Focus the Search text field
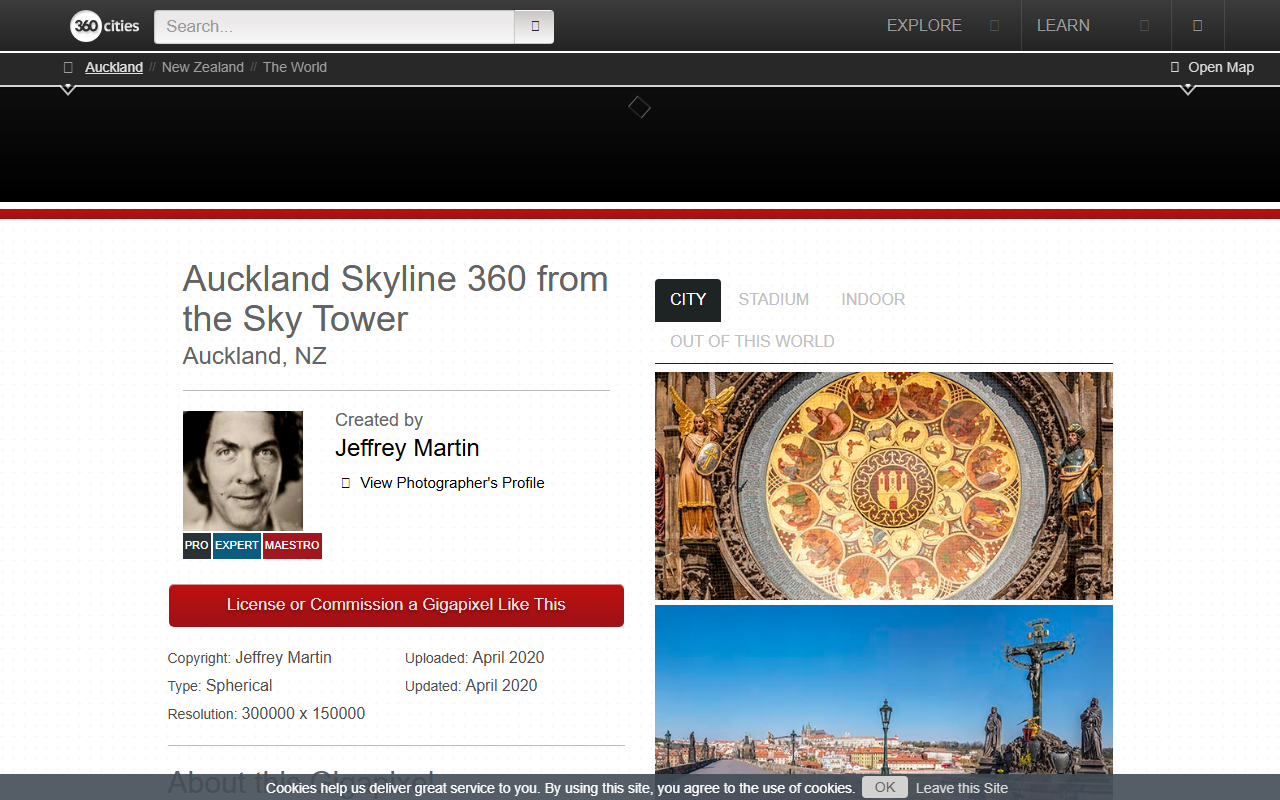This screenshot has height=800, width=1280. (x=334, y=27)
